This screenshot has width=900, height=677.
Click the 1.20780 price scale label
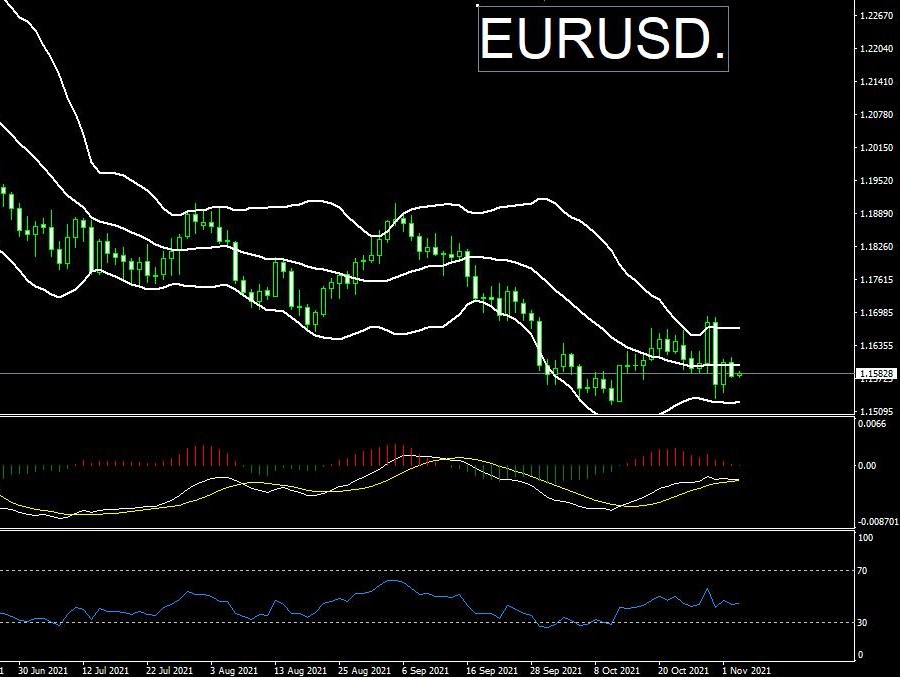tap(876, 115)
